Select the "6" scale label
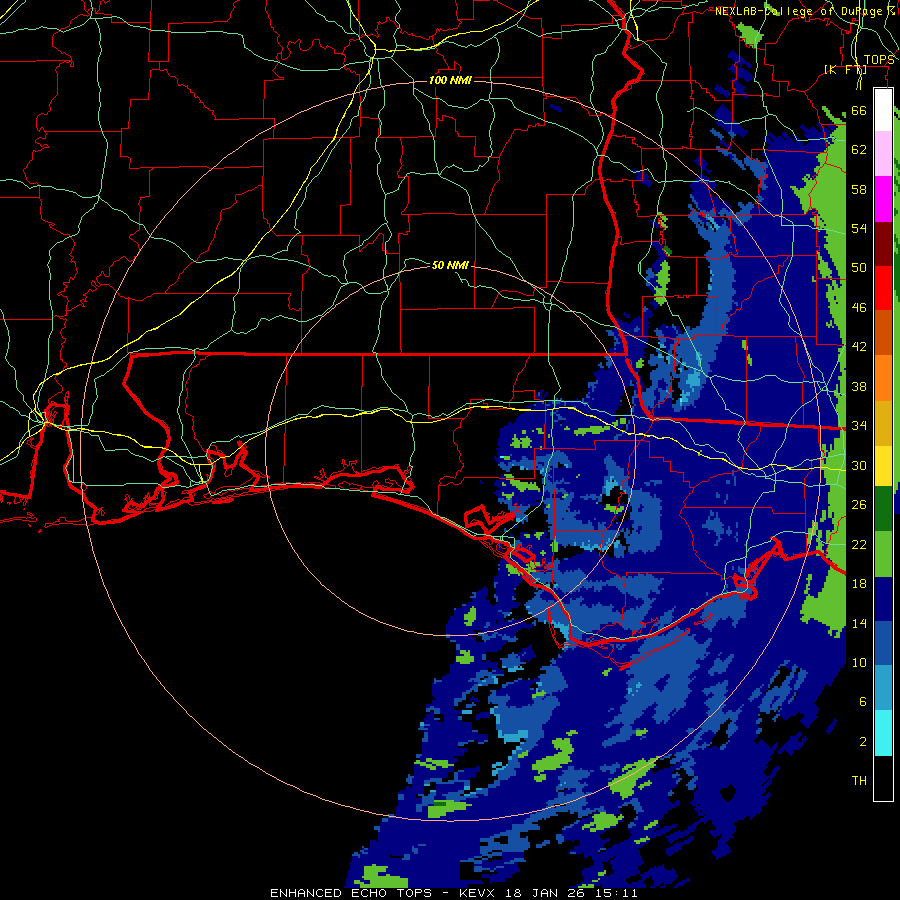This screenshot has width=900, height=900. [862, 702]
